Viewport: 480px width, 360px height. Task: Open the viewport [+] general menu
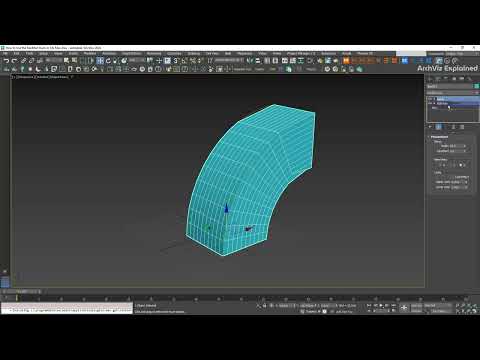14,77
